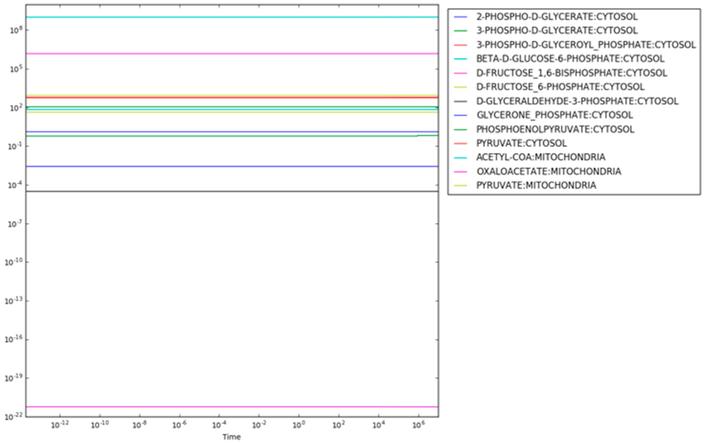This screenshot has height=444, width=705.
Task: Select the 3-PHOSPHO-D-GLYCERATE:CYTOSOL legend entry
Action: [x=555, y=31]
